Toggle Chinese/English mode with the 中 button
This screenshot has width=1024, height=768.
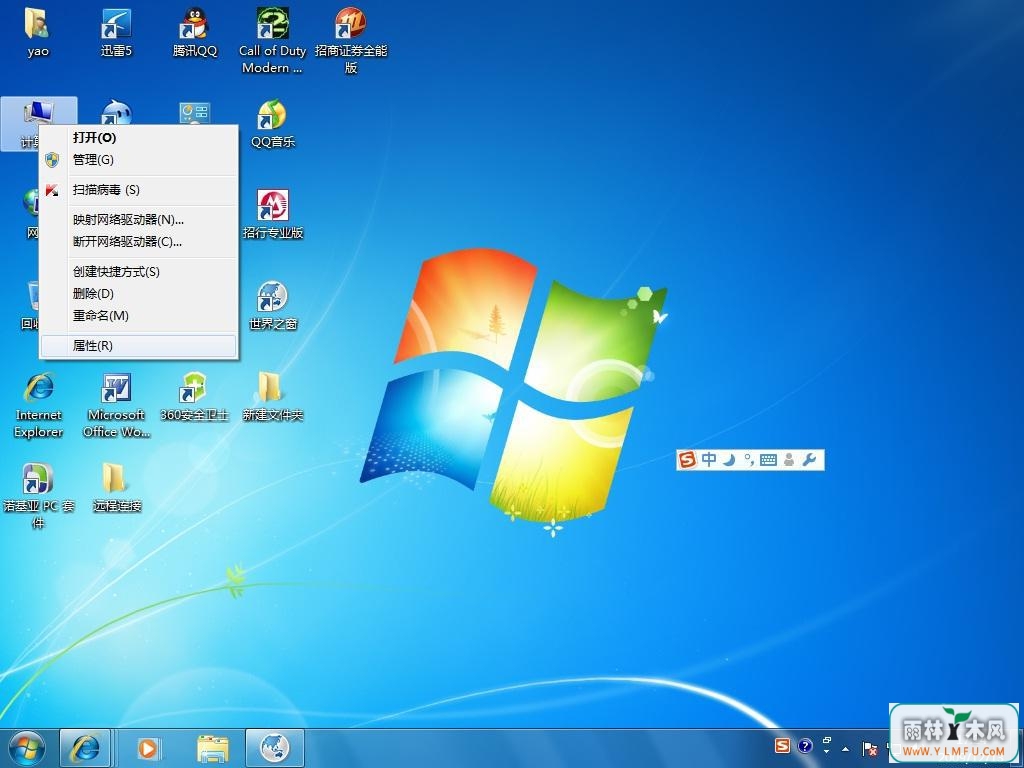pos(709,460)
